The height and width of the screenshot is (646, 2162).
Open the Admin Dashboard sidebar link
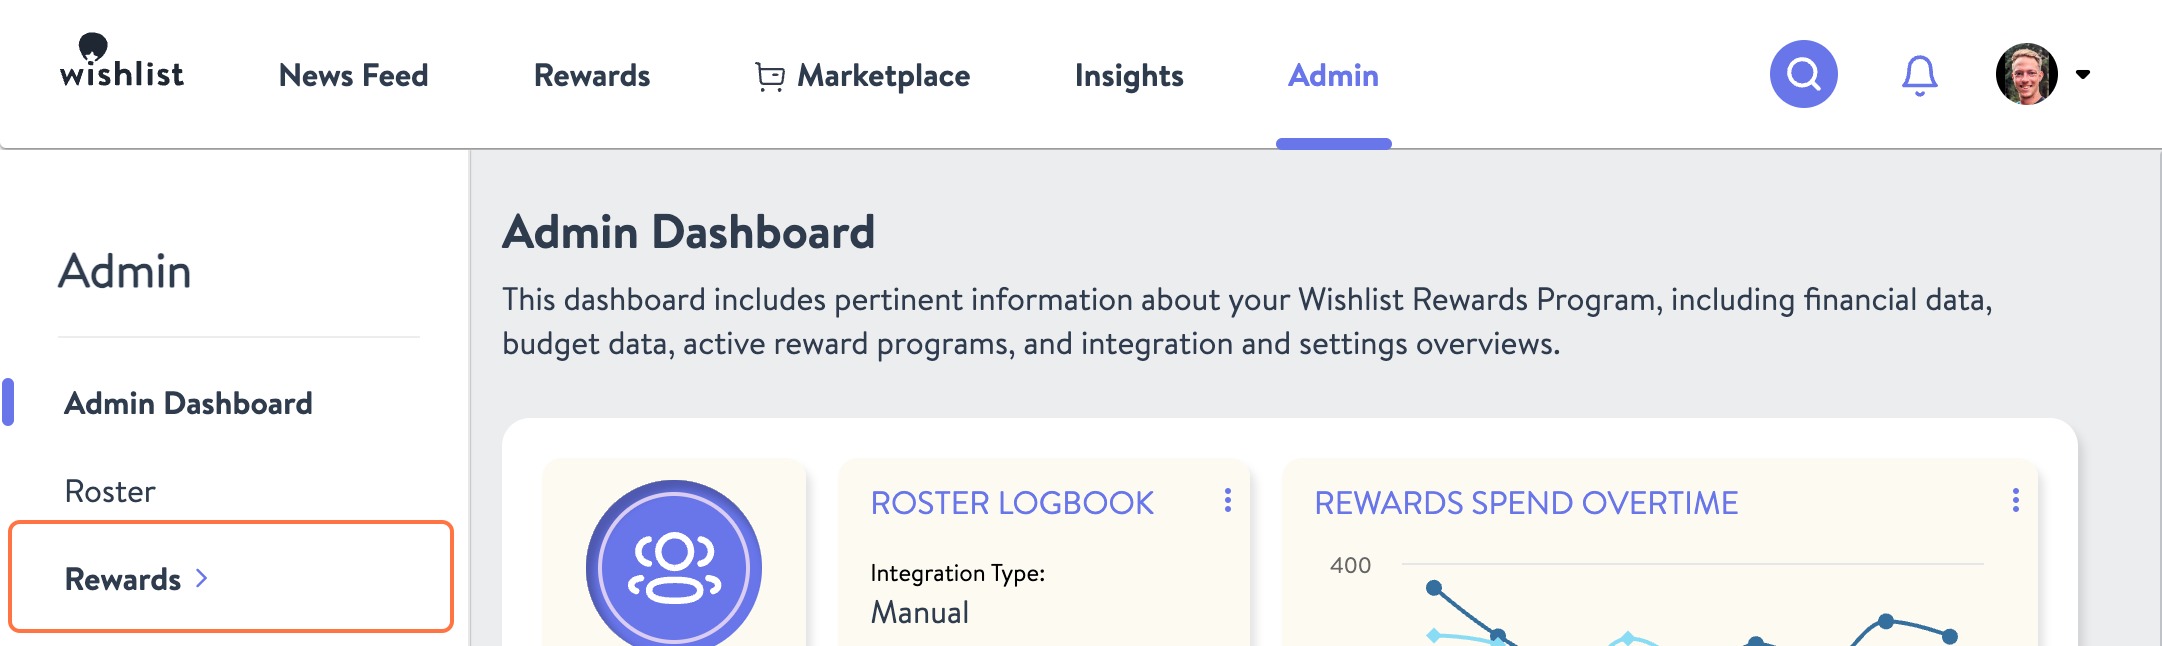click(x=187, y=403)
